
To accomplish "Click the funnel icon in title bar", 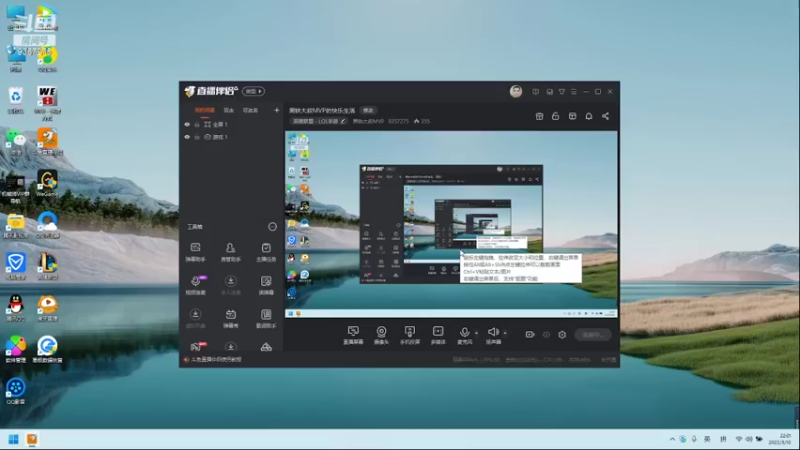I will (562, 92).
